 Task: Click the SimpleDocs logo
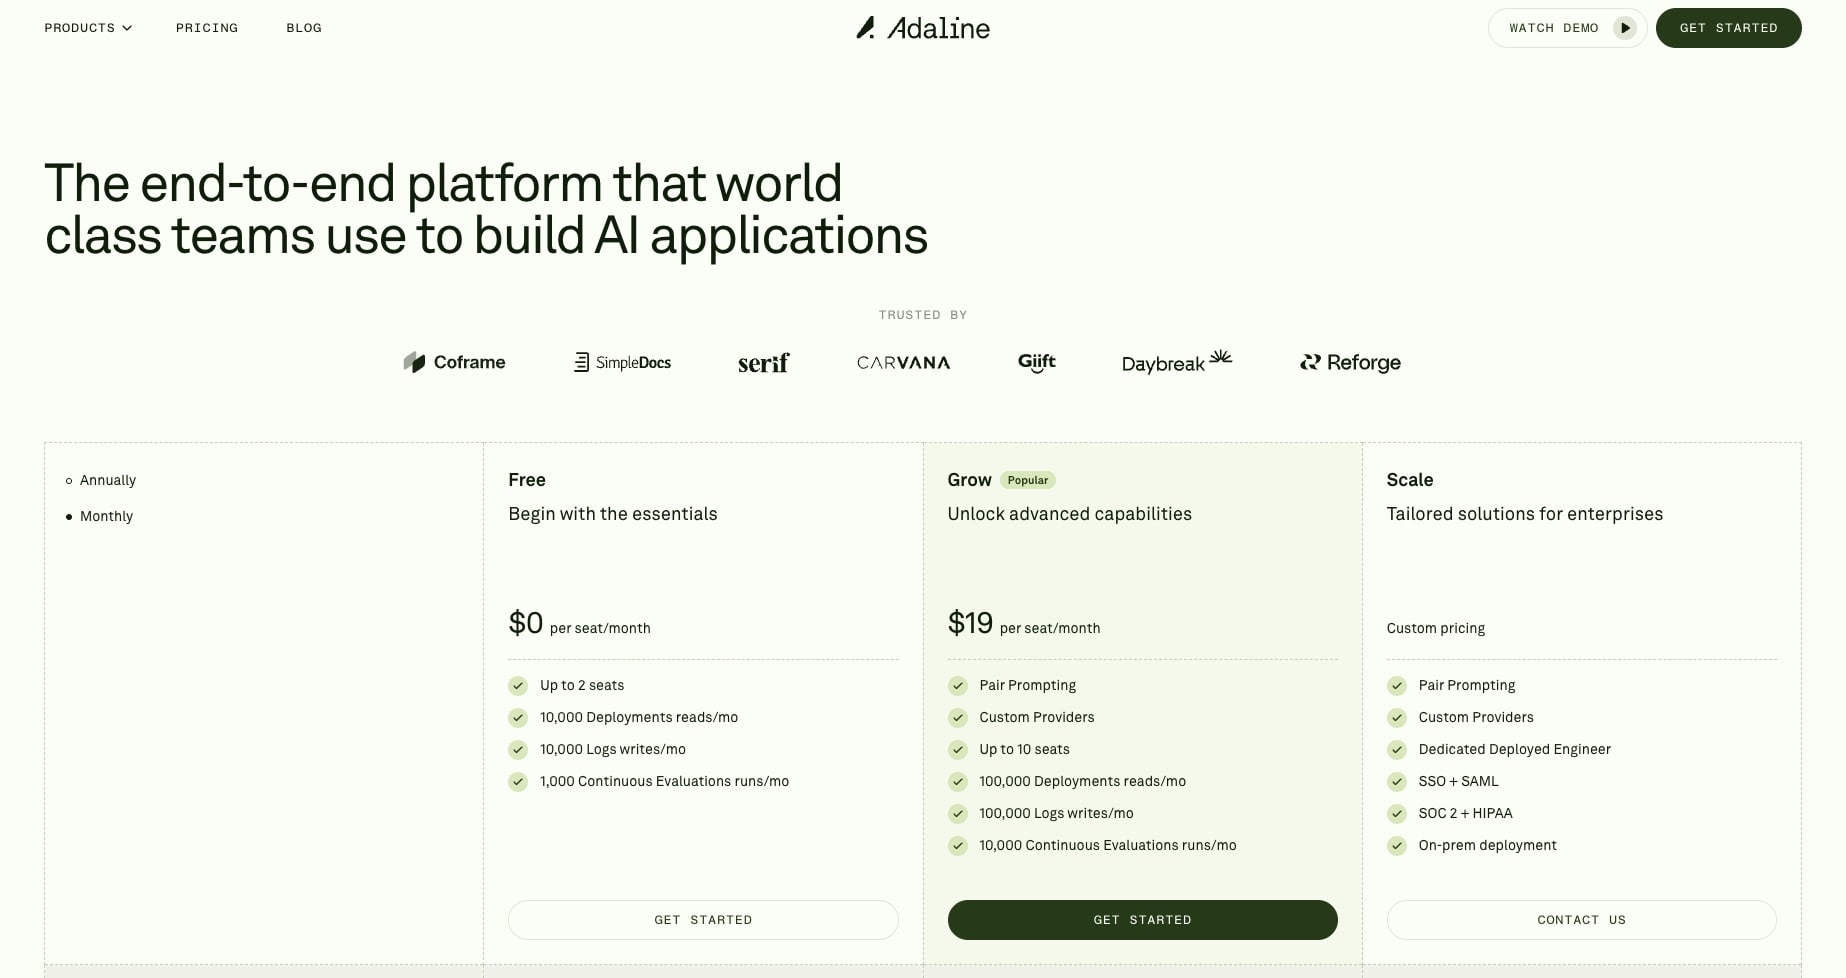coord(622,362)
